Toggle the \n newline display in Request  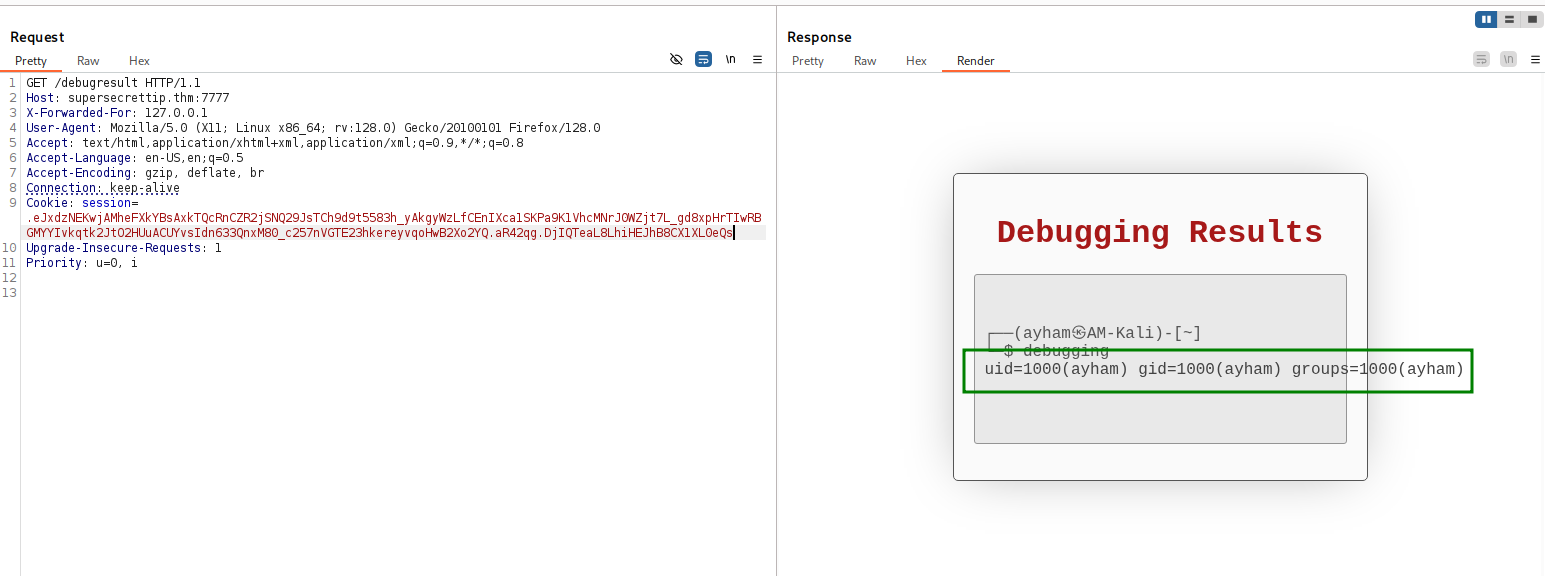[731, 60]
